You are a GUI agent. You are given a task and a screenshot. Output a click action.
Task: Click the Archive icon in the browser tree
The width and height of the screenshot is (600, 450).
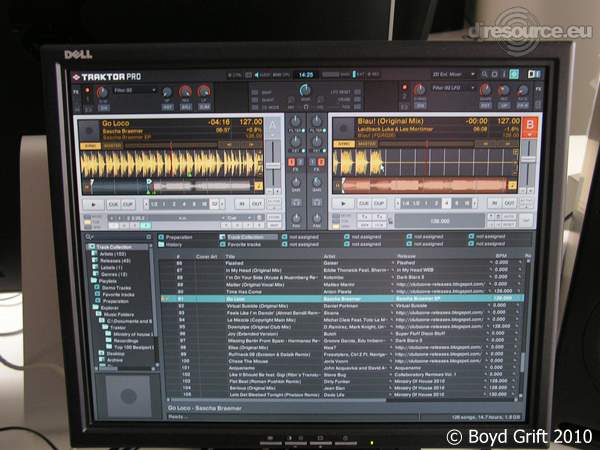pos(102,360)
